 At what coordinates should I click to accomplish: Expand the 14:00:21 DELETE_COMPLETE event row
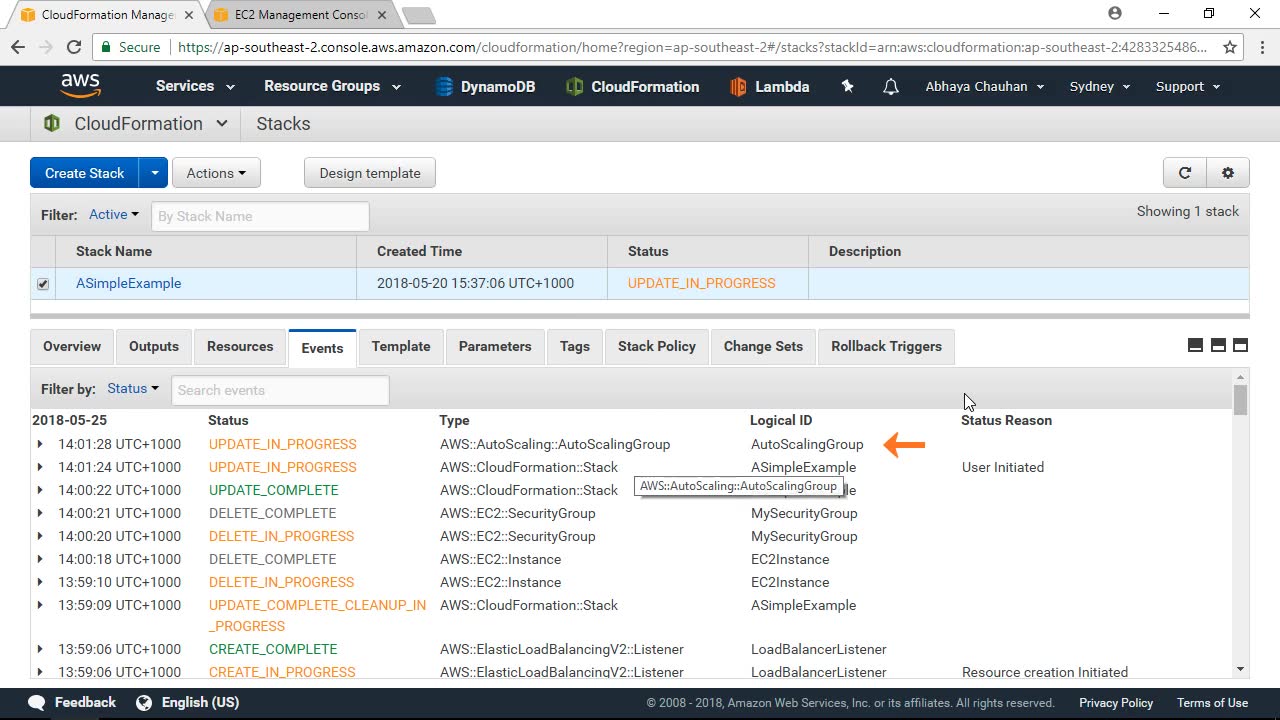[x=40, y=513]
